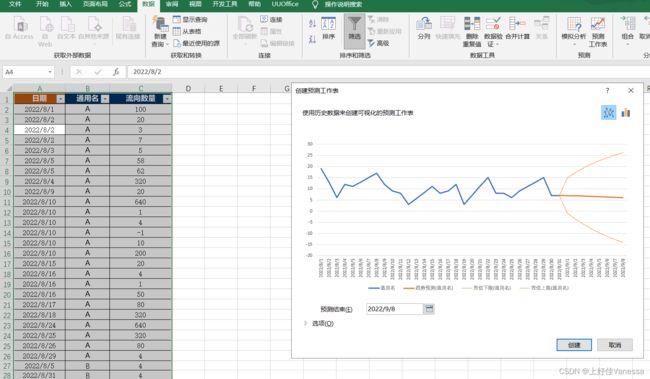Select cell 2022/8/31 in row 28
This screenshot has height=379, width=650.
39,375
